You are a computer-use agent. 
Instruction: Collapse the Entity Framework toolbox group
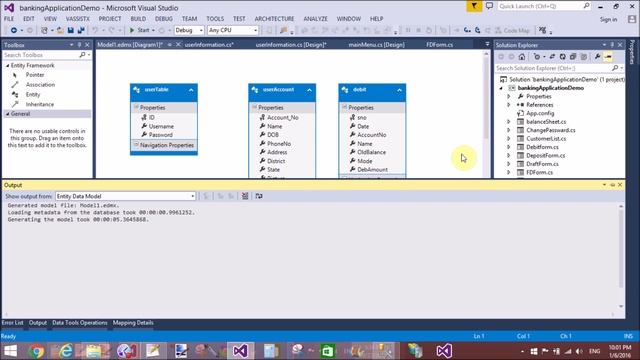coord(8,66)
